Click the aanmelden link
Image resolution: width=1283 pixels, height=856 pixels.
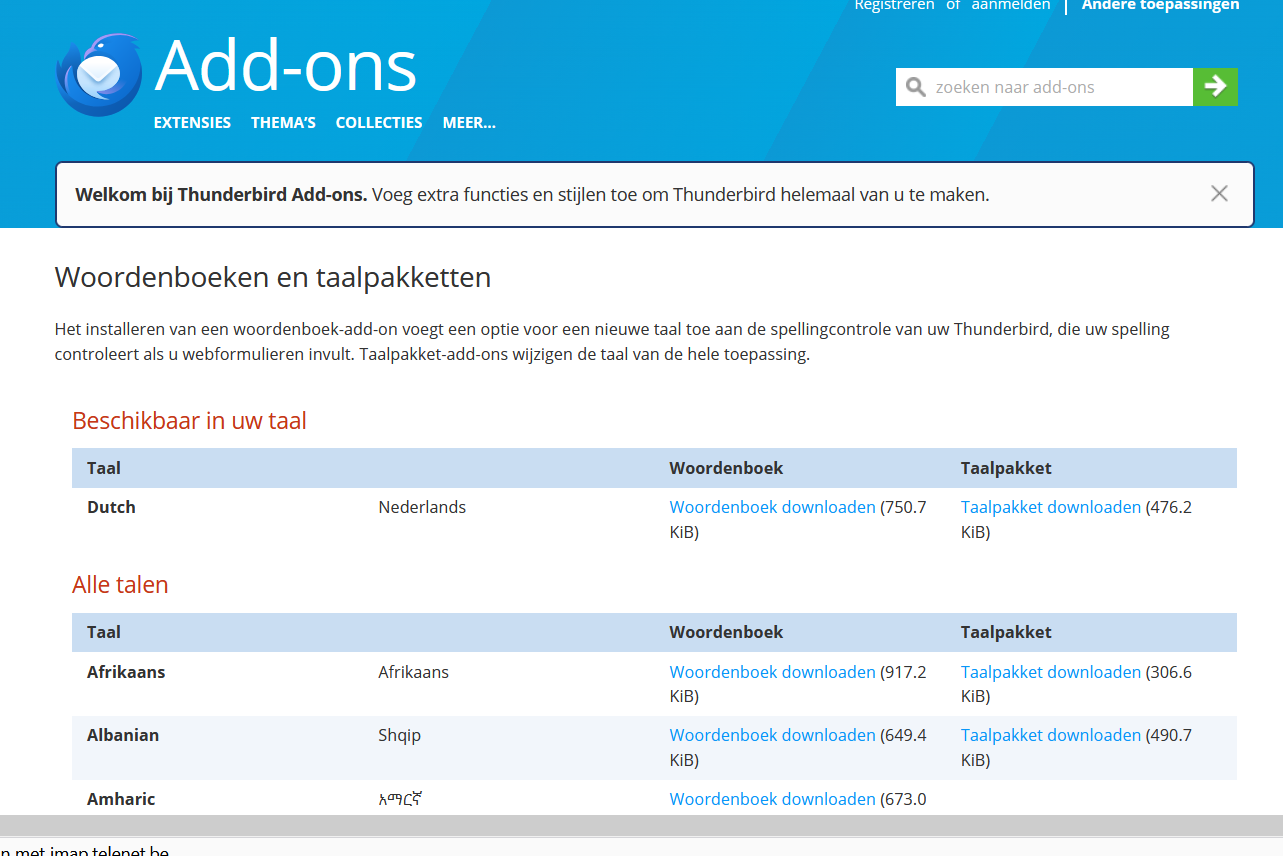1010,6
